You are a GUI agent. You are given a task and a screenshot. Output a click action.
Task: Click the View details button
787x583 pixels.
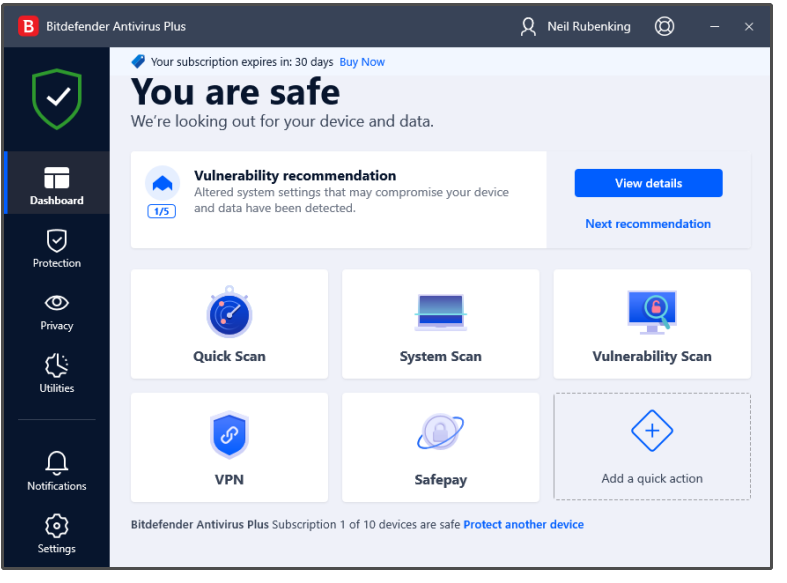[x=648, y=183]
